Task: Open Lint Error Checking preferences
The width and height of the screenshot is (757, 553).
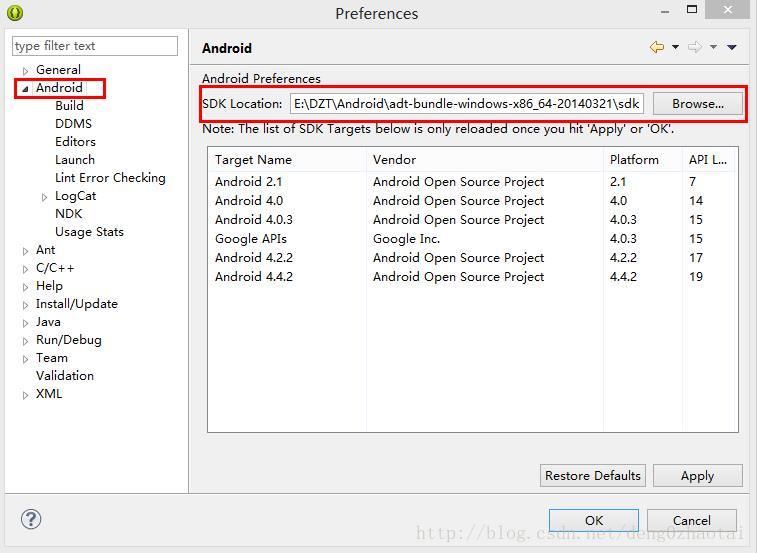Action: 110,178
